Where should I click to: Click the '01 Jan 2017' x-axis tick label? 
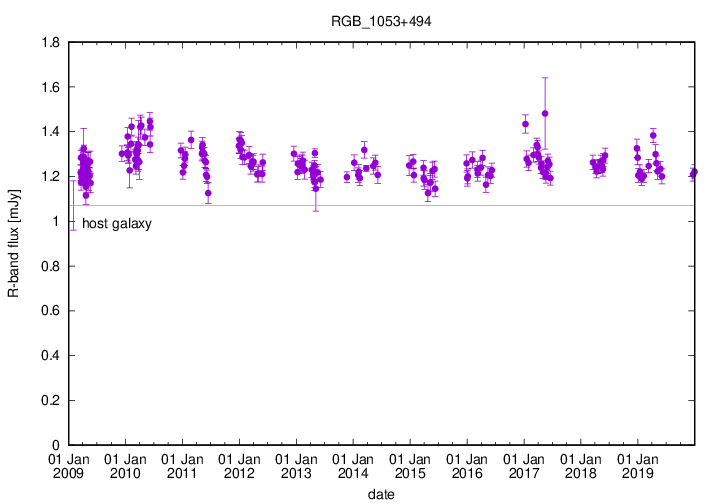tap(524, 465)
